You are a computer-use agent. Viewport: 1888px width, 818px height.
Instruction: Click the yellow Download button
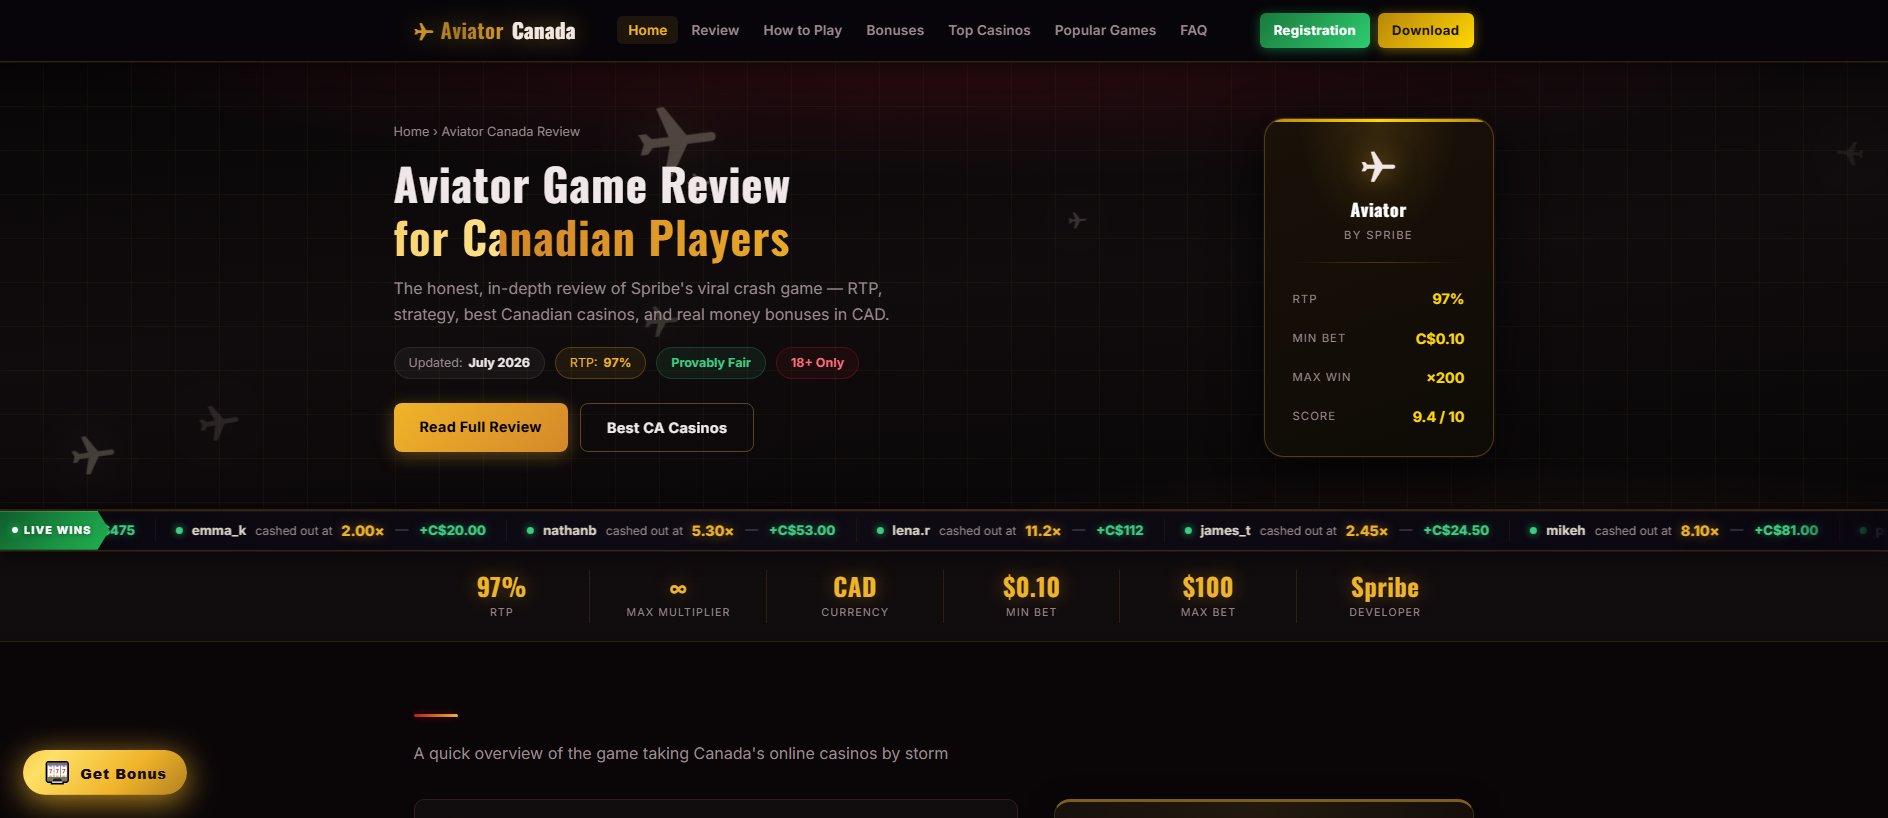coord(1425,30)
